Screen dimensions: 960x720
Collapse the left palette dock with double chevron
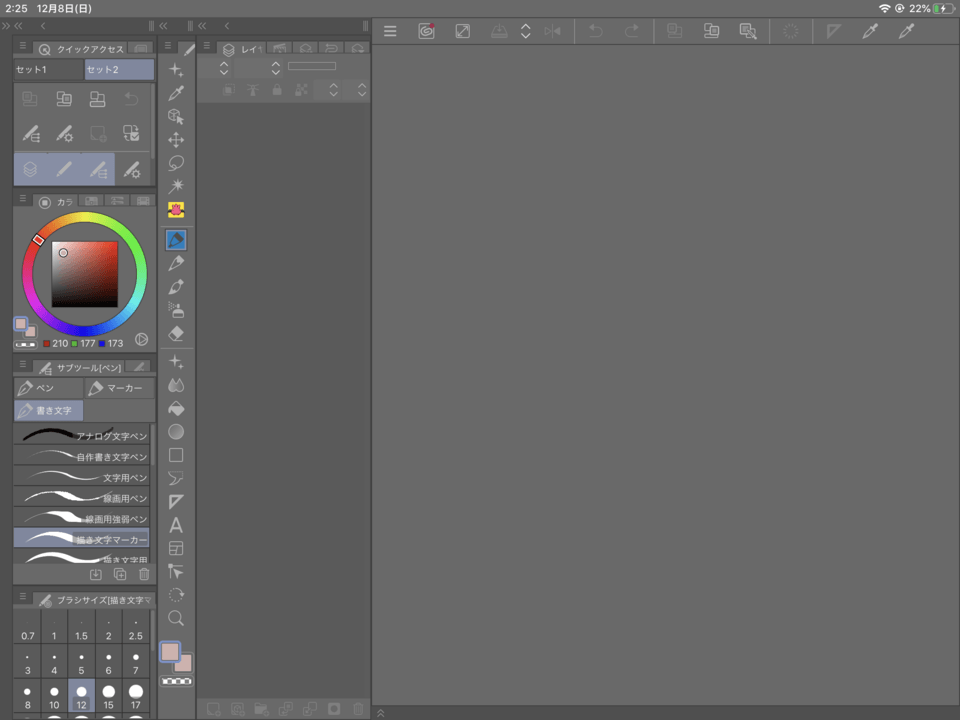pos(18,25)
